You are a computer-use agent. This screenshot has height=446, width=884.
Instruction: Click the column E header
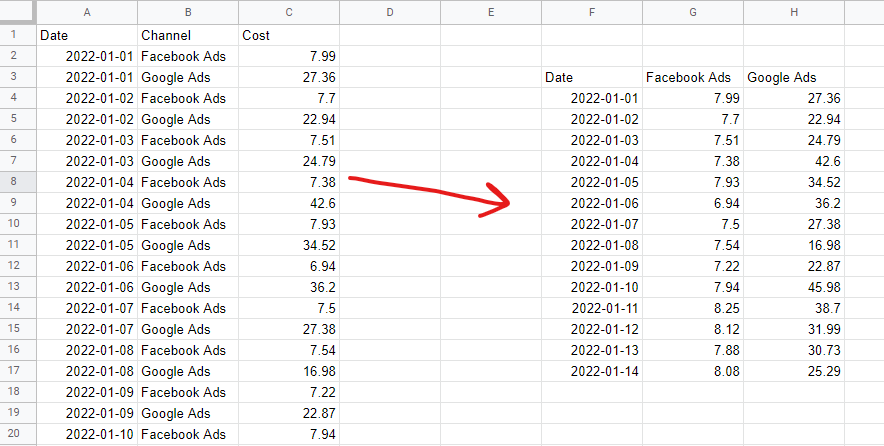[x=491, y=12]
